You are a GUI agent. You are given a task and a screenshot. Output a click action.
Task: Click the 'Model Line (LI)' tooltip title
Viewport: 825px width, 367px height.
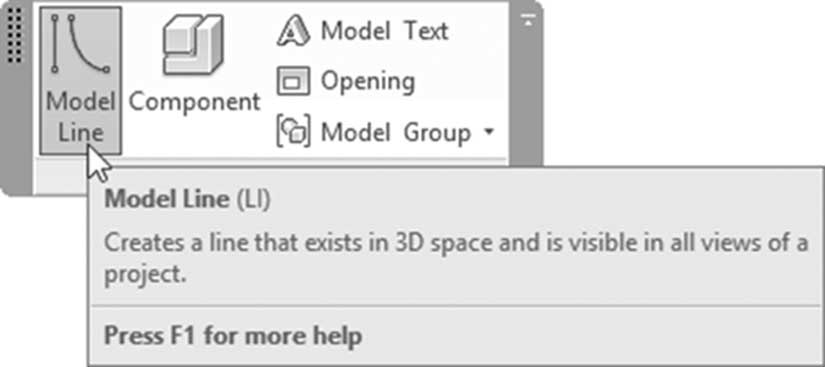tap(187, 200)
